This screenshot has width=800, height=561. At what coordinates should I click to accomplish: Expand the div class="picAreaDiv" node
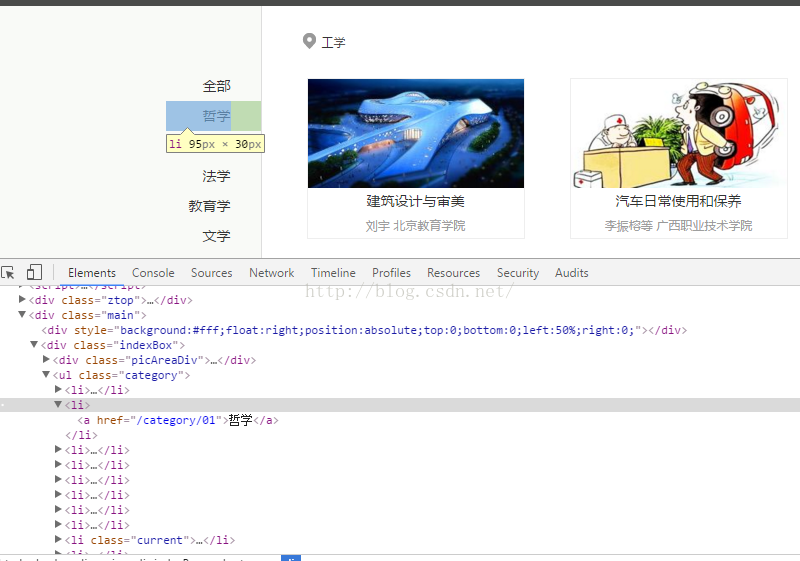click(46, 360)
